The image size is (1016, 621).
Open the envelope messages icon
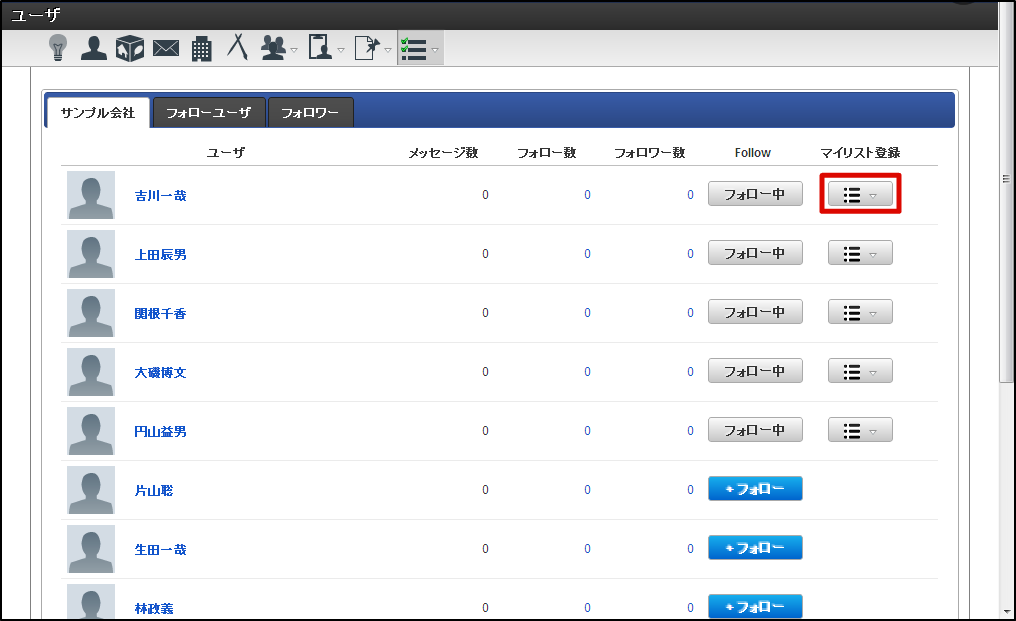(166, 48)
